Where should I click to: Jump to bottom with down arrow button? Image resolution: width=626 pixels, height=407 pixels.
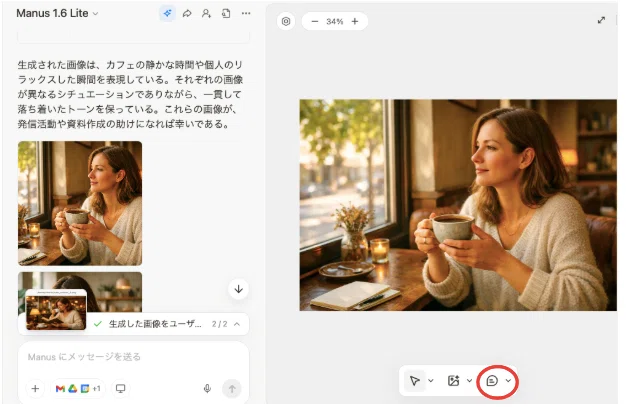tap(238, 289)
